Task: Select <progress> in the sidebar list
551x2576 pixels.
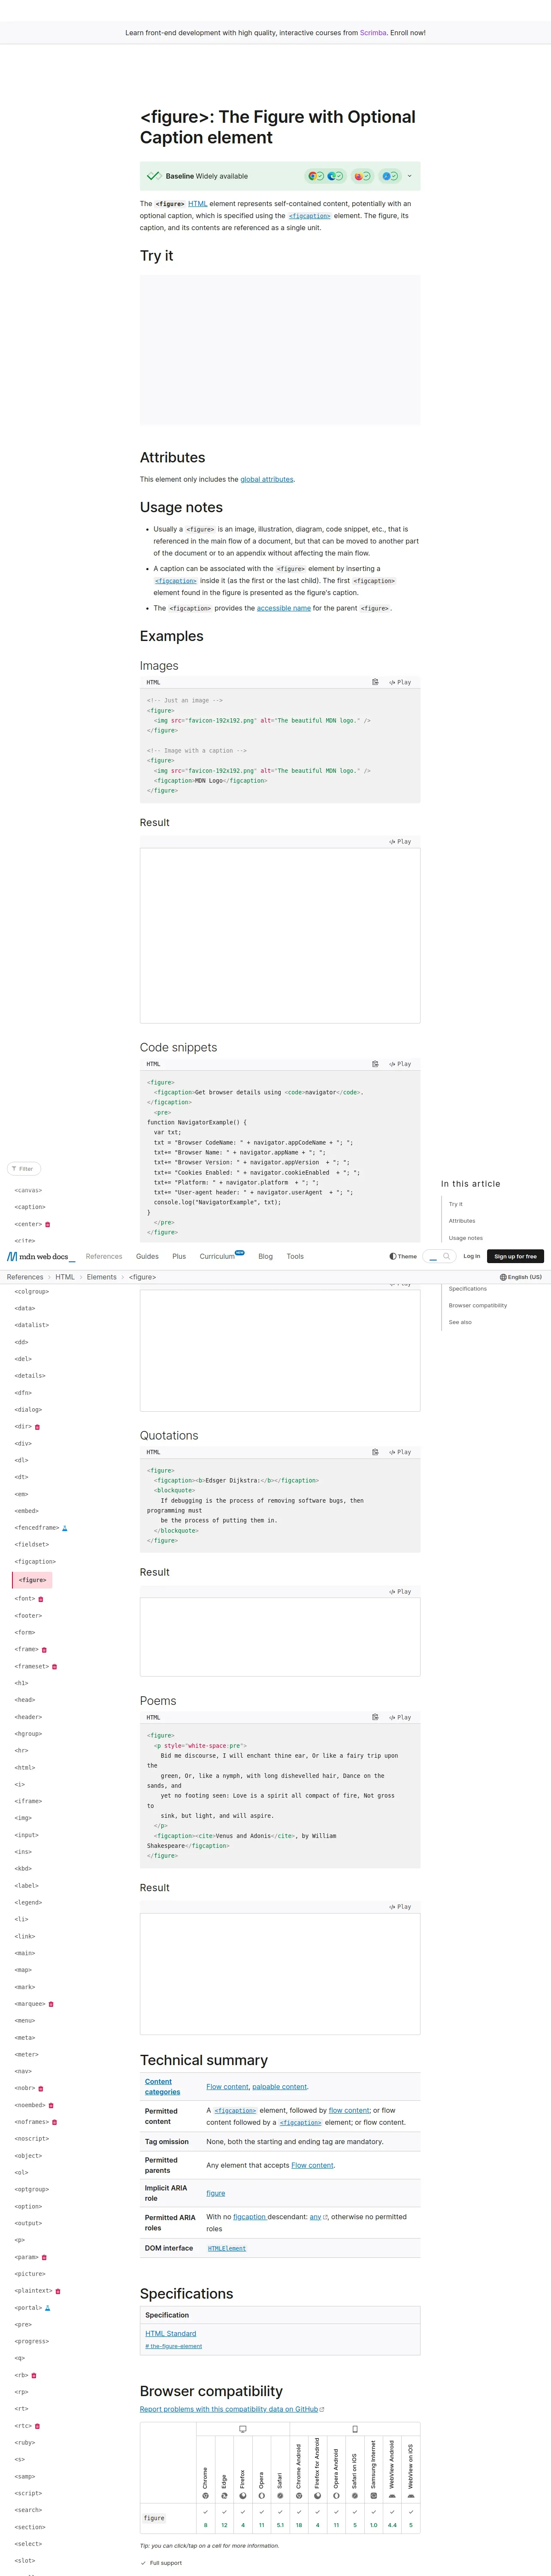Action: (x=32, y=2341)
